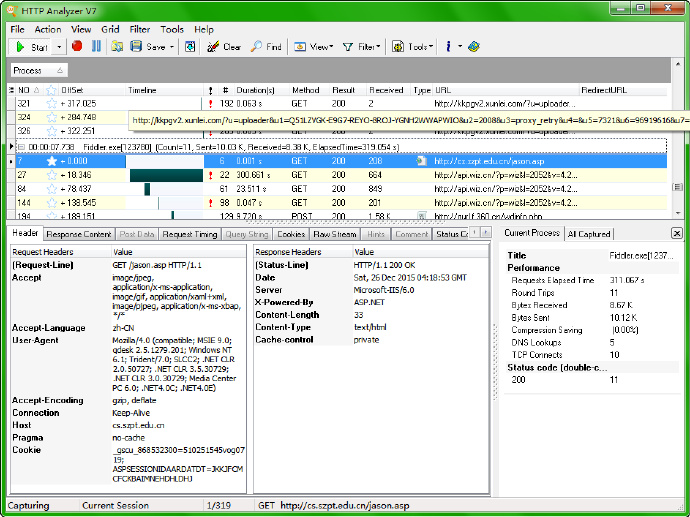Viewport: 690px width, 517px height.
Task: Open the File menu
Action: 17,29
